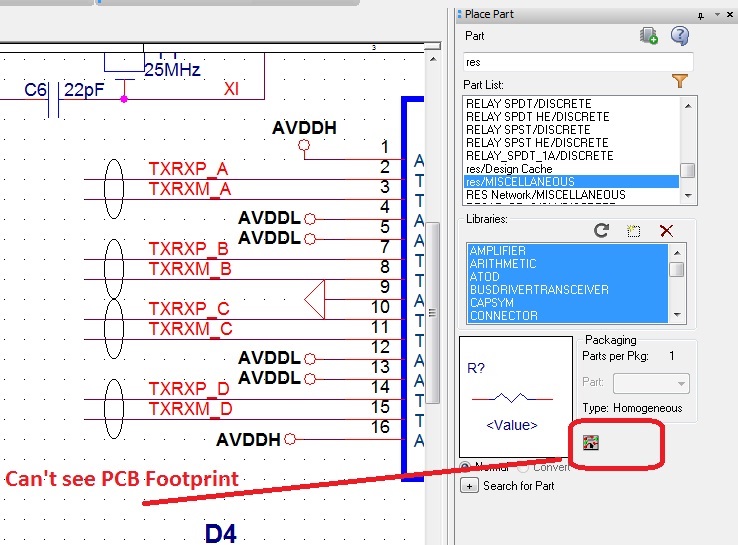This screenshot has width=738, height=545.
Task: Select RES Network/MISCELLANEOUS in Part List
Action: coord(545,195)
